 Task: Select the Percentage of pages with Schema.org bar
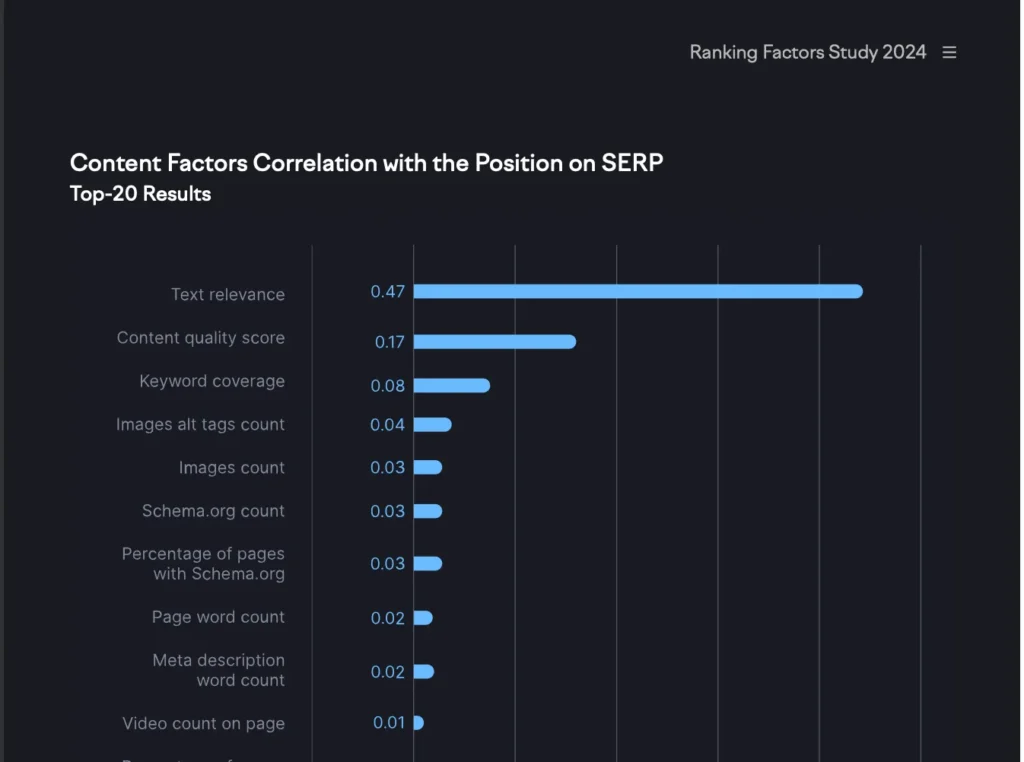[427, 564]
